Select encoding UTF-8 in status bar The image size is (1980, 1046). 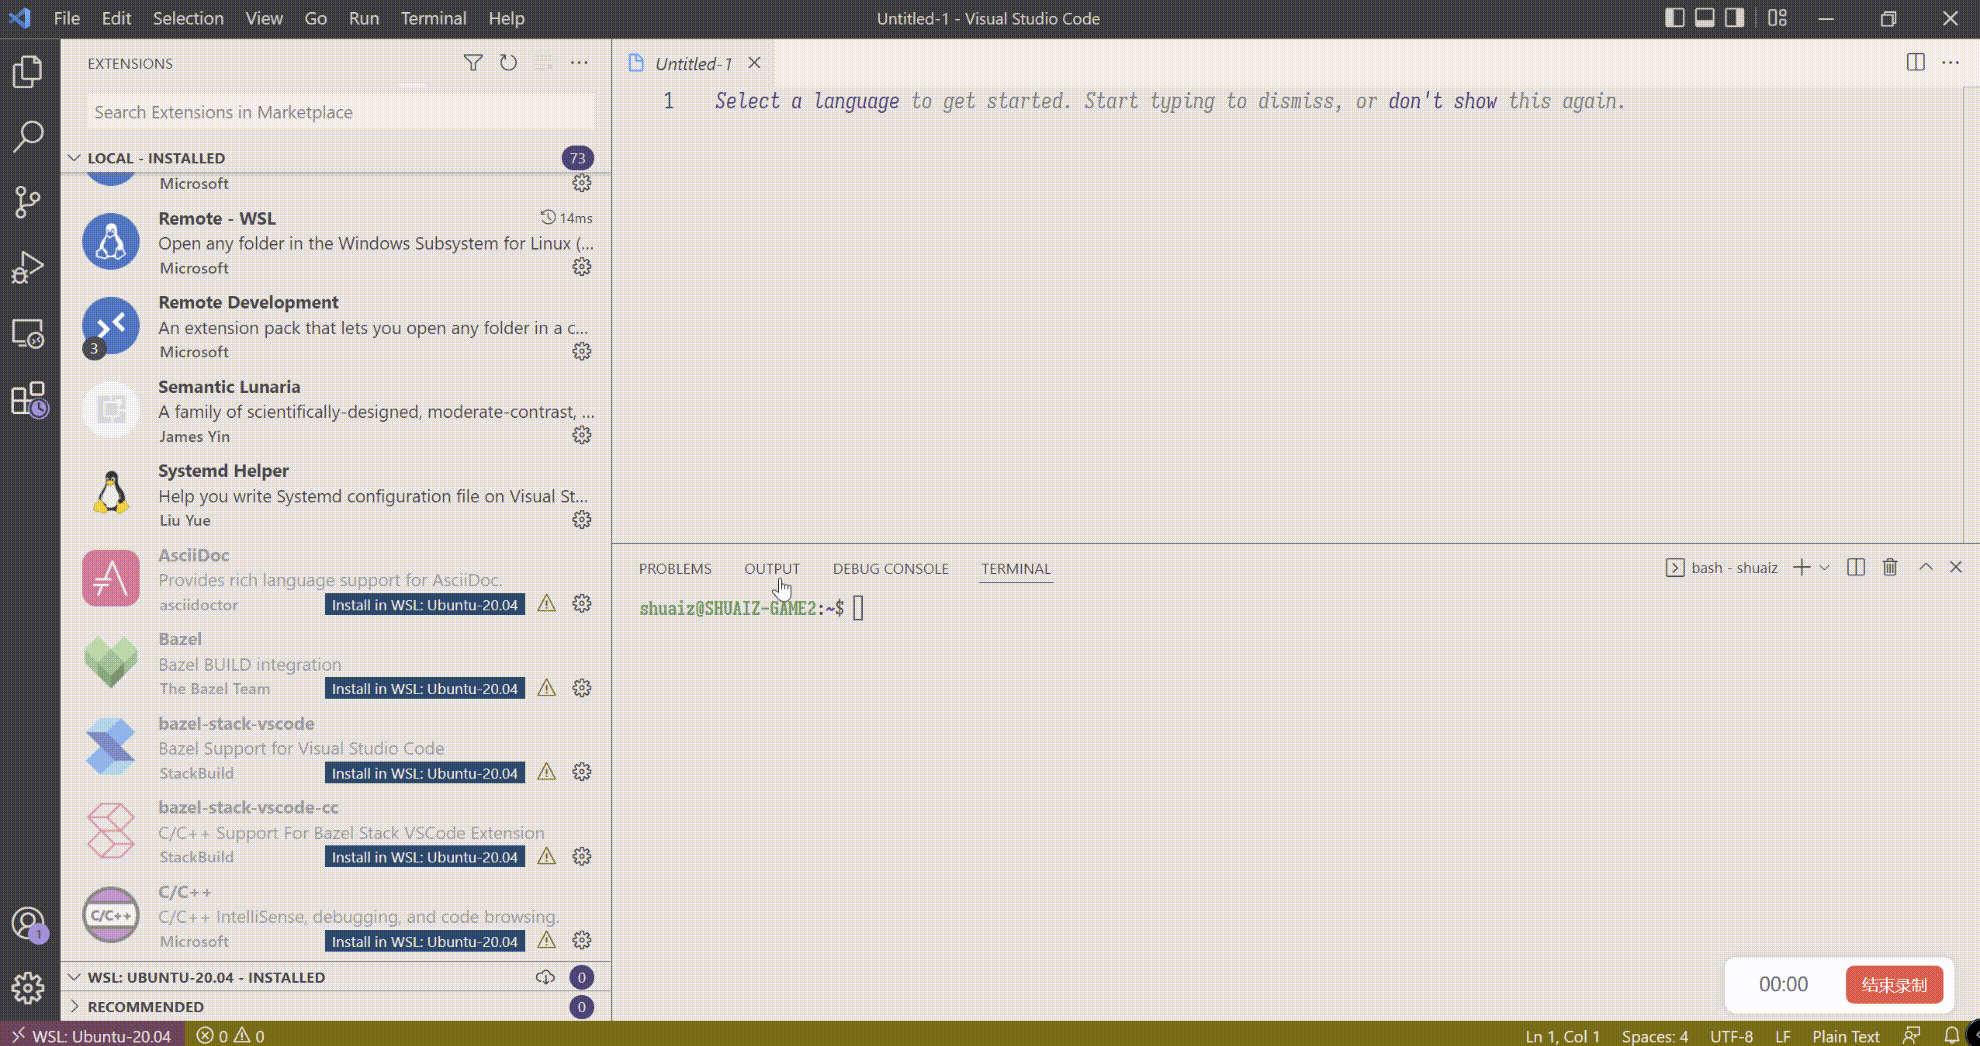(1731, 1036)
